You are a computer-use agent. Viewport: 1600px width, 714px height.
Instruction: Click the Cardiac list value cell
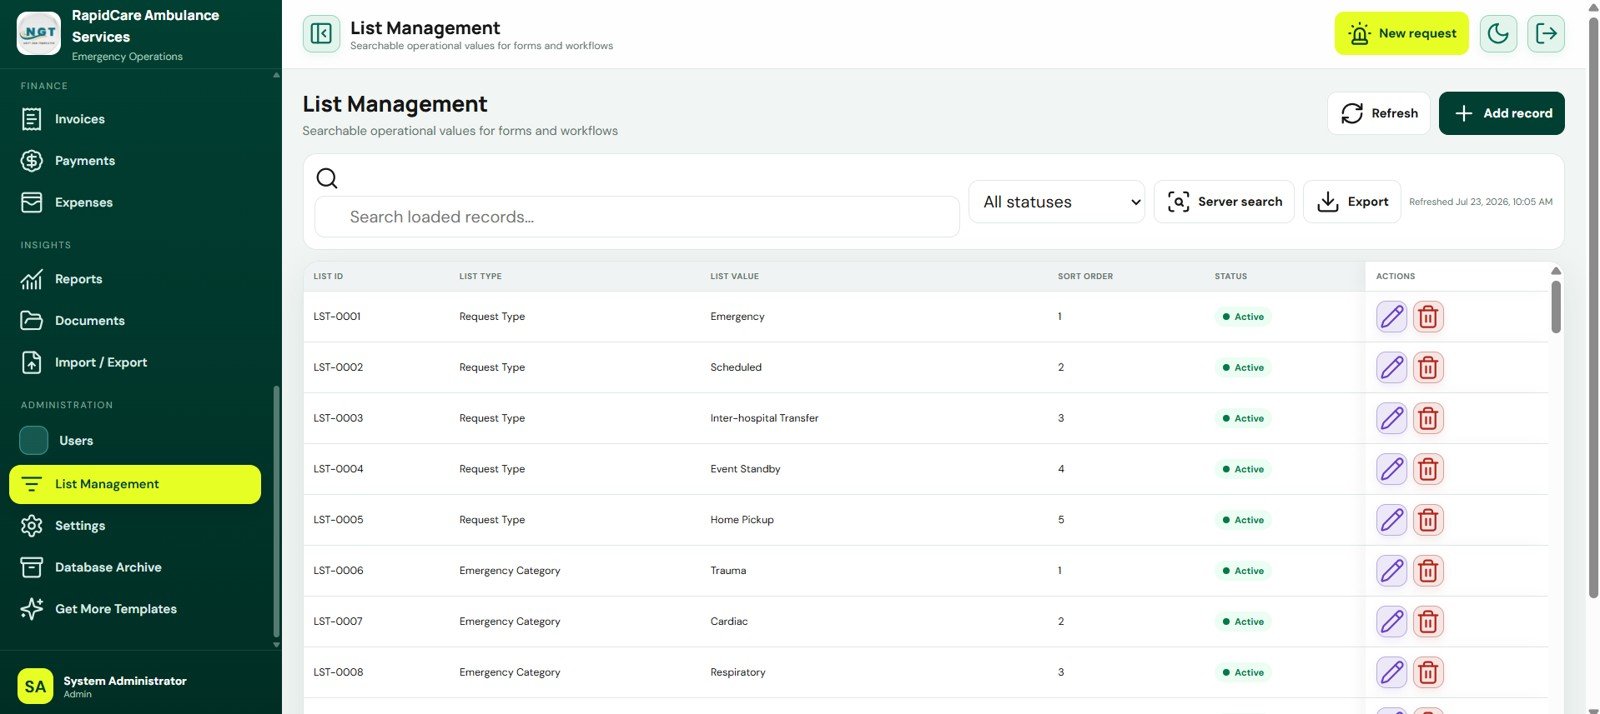(x=729, y=622)
